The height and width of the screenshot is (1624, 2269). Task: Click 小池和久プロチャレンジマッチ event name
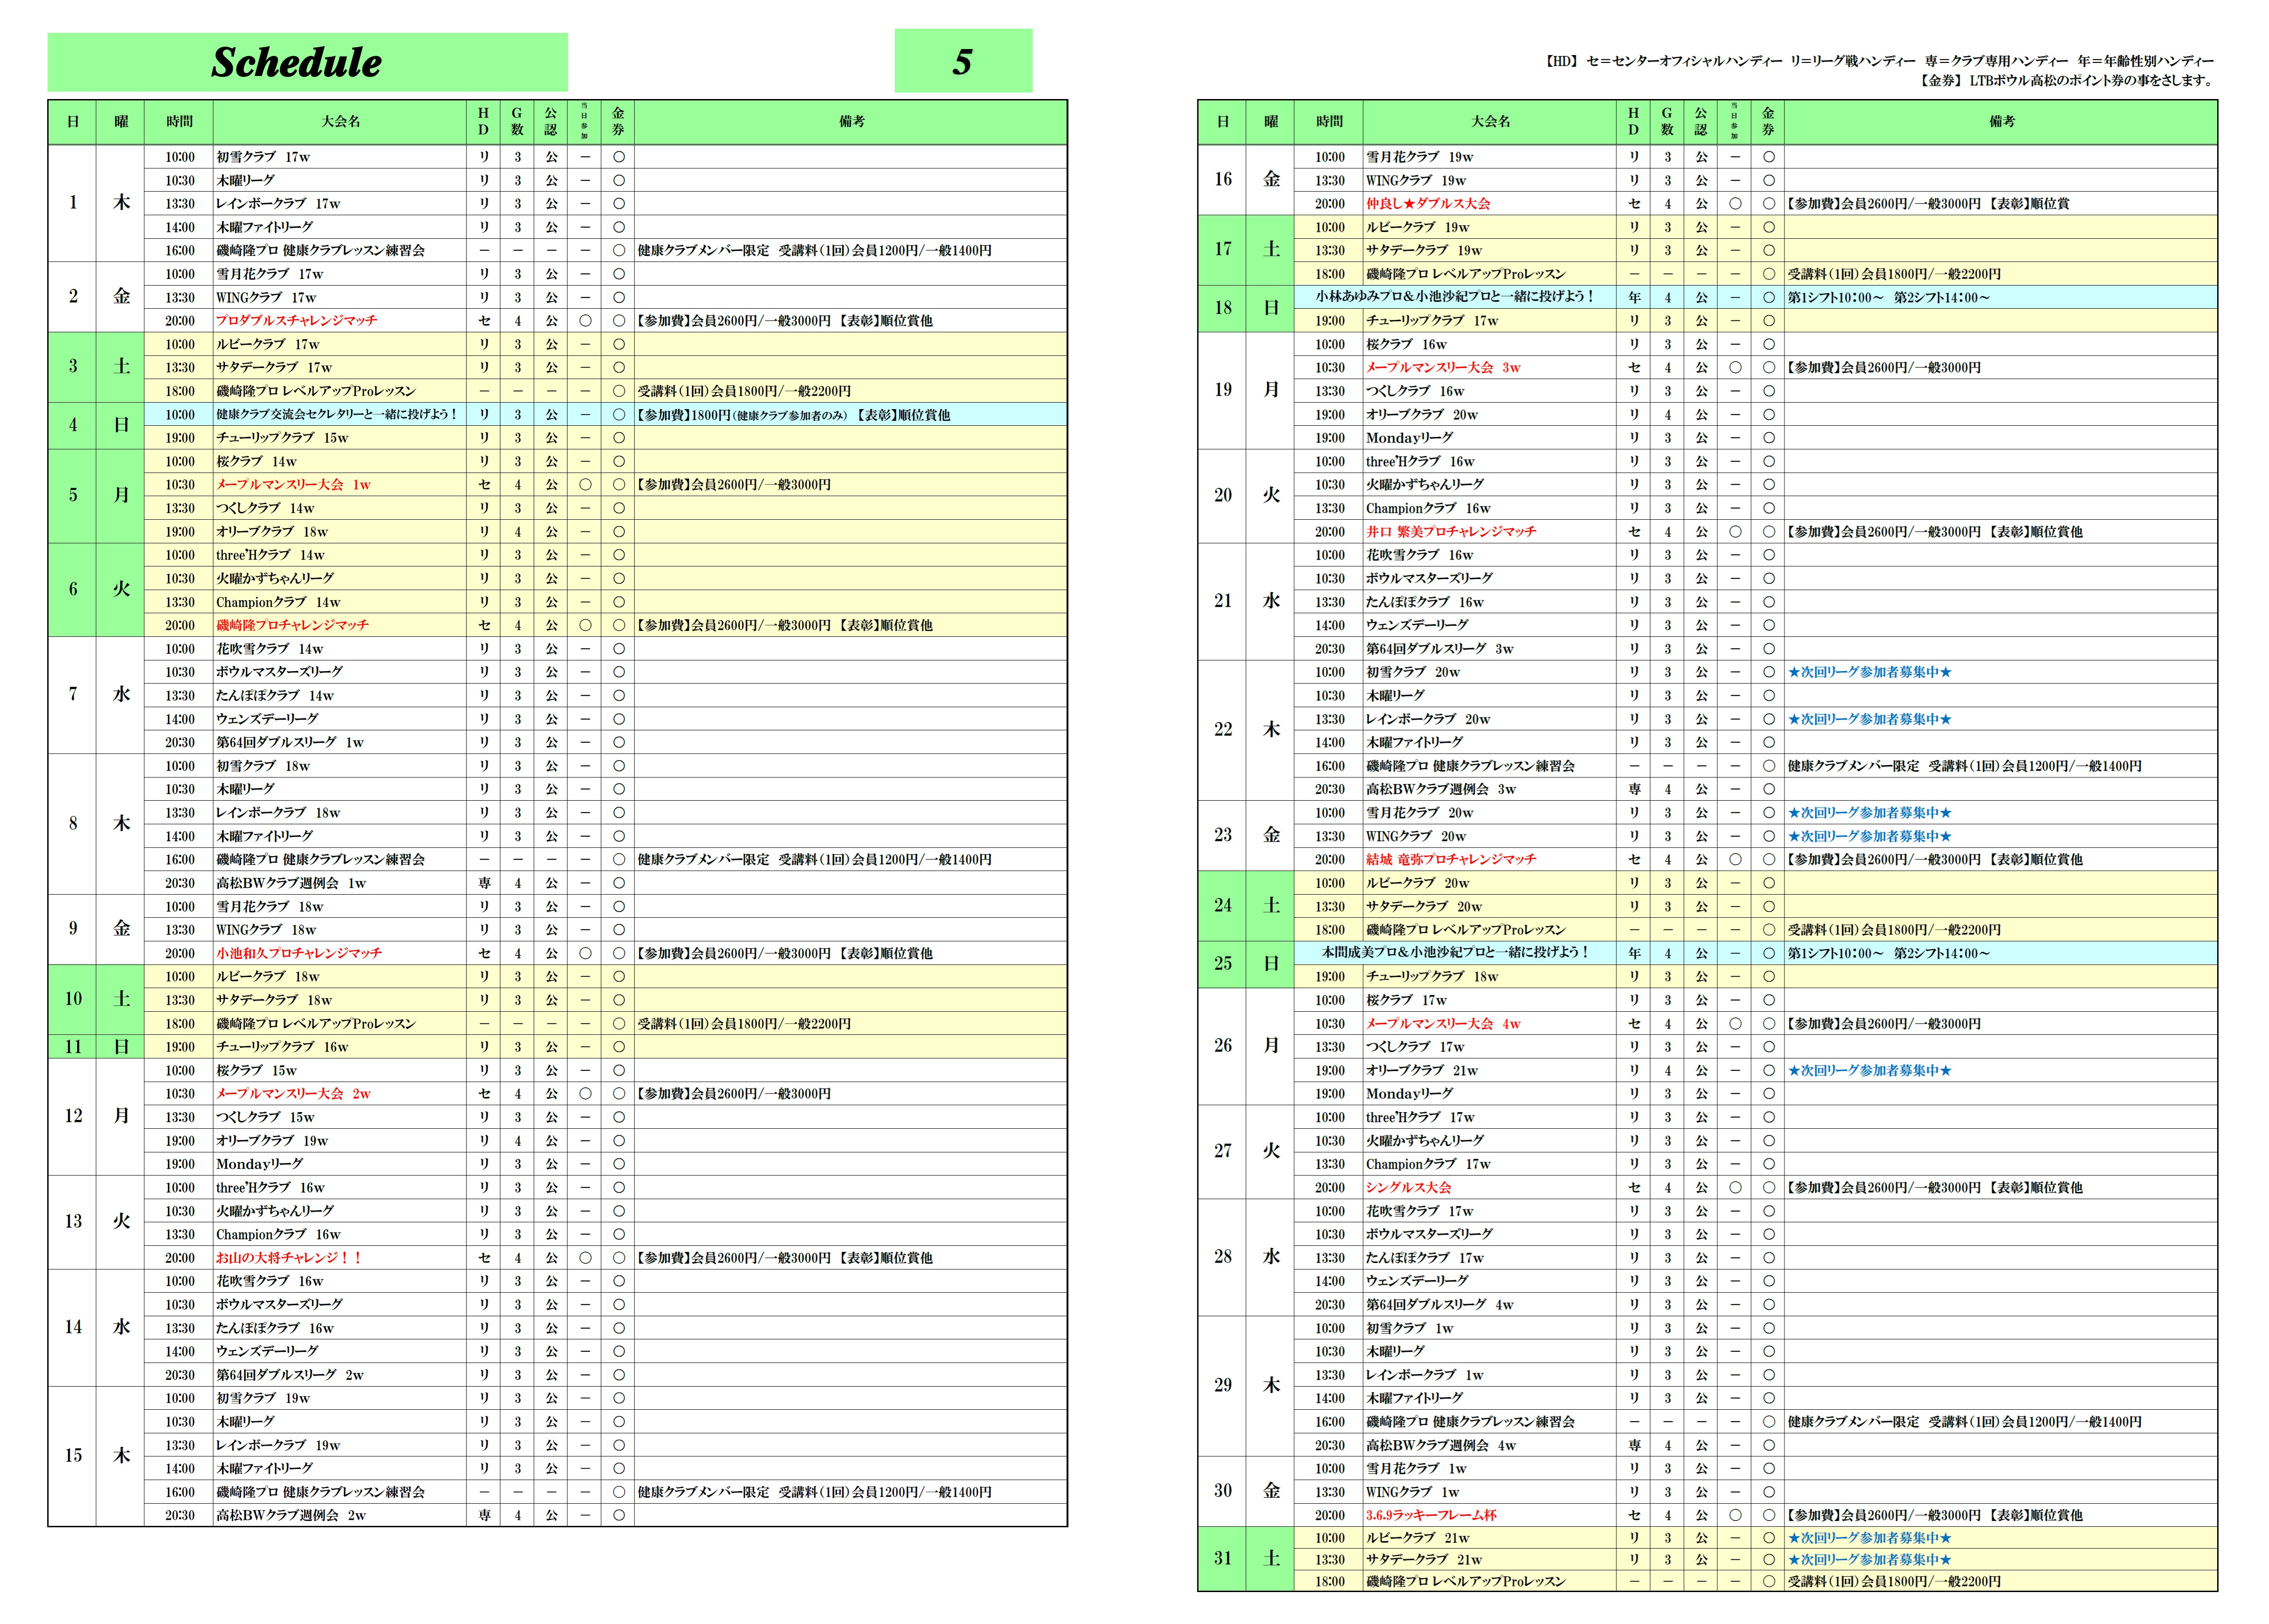click(x=299, y=953)
